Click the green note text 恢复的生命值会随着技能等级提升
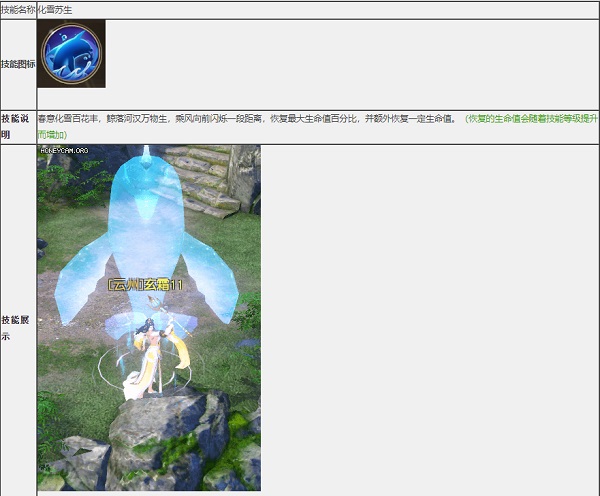The height and width of the screenshot is (496, 600). pos(533,119)
